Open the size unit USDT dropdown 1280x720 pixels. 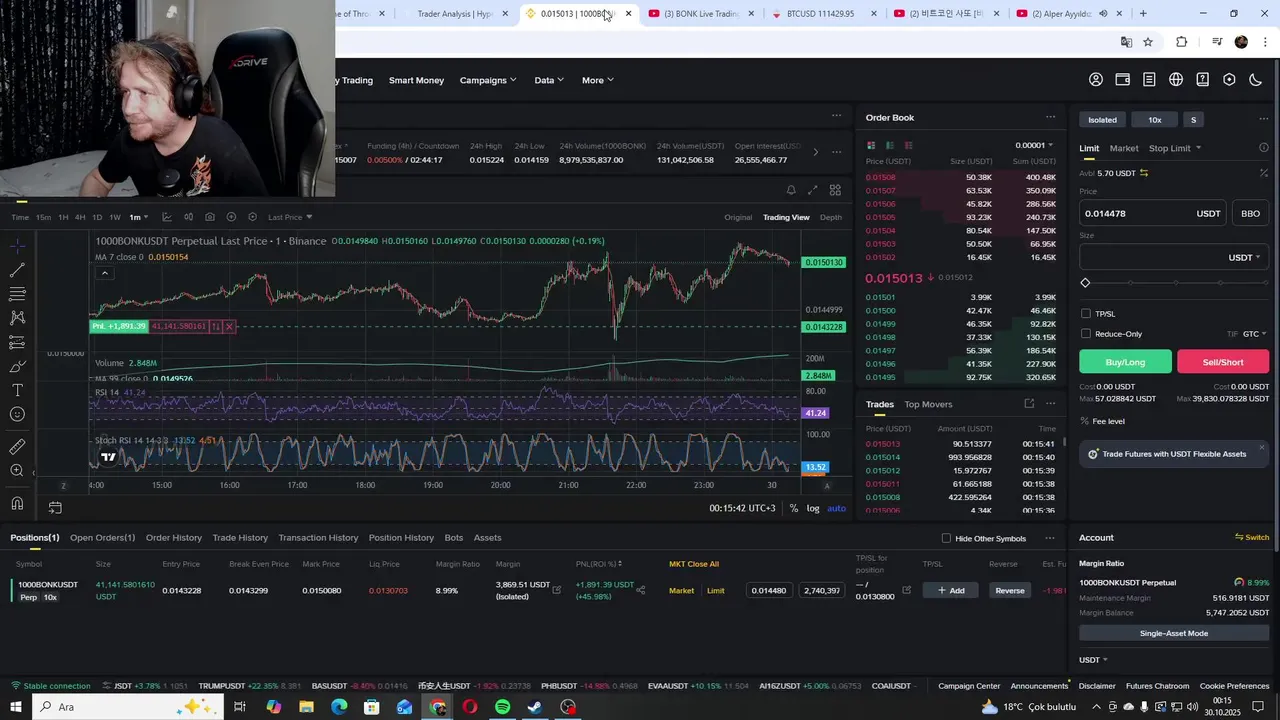coord(1244,257)
